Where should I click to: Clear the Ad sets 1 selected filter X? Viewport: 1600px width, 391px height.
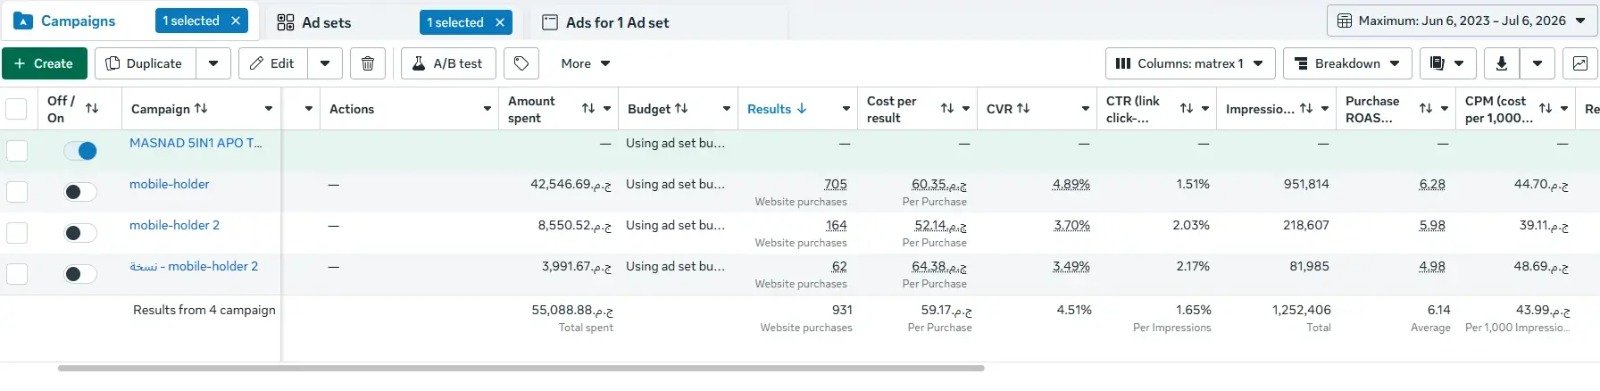500,22
